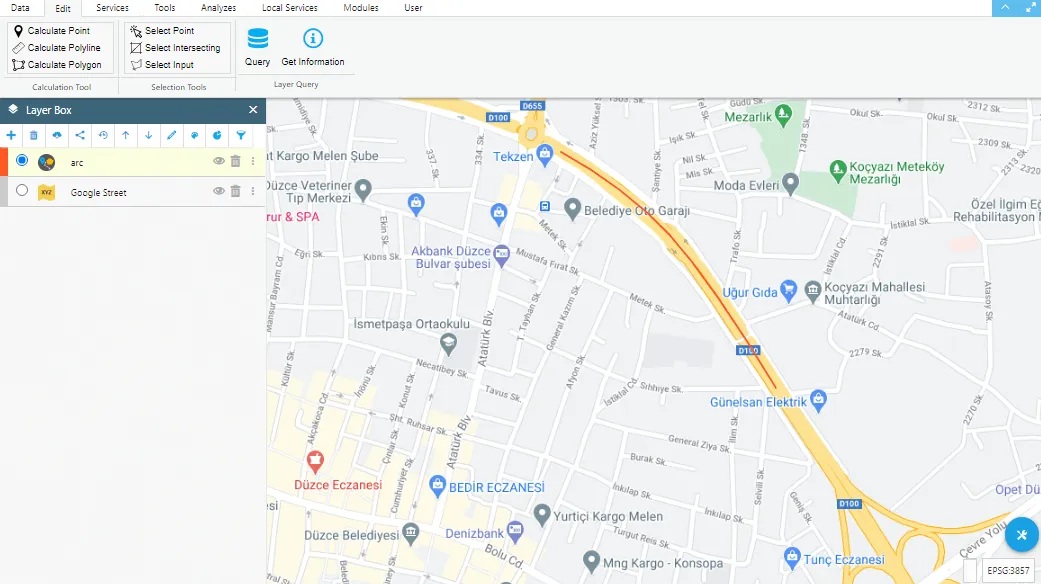Open the Modules ribbon tab

(361, 8)
